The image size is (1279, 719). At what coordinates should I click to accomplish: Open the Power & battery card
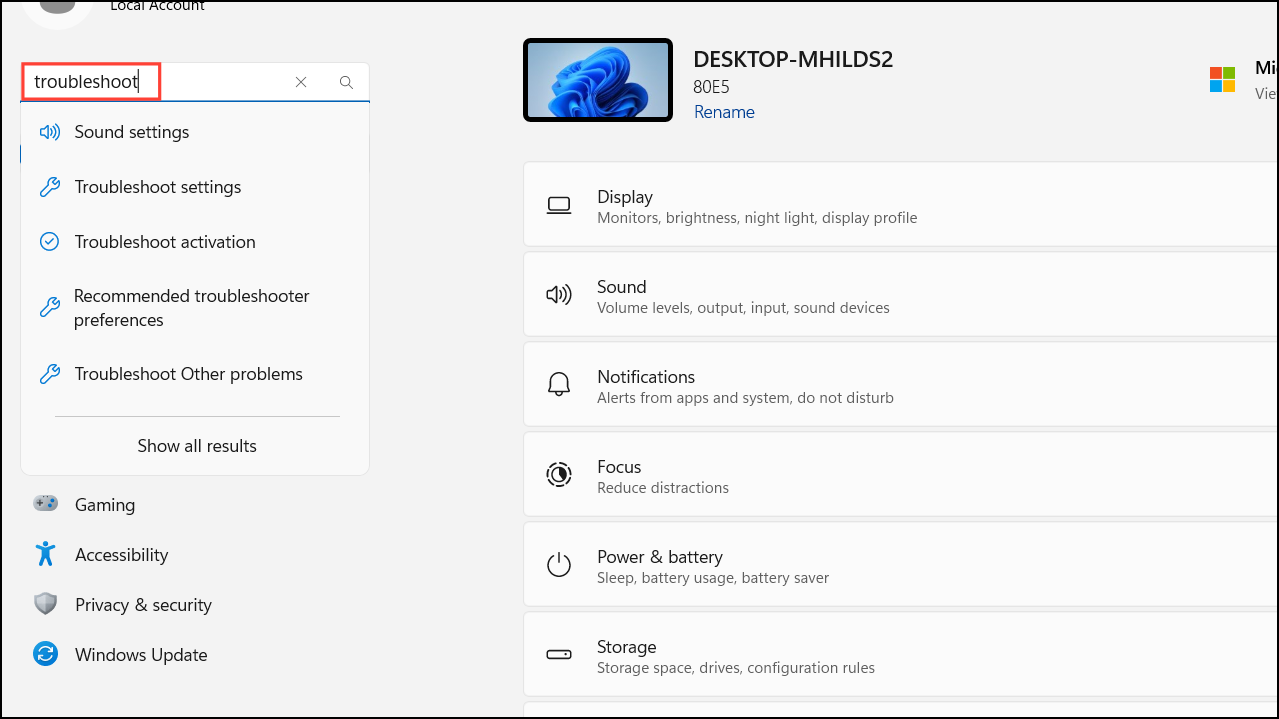click(901, 565)
